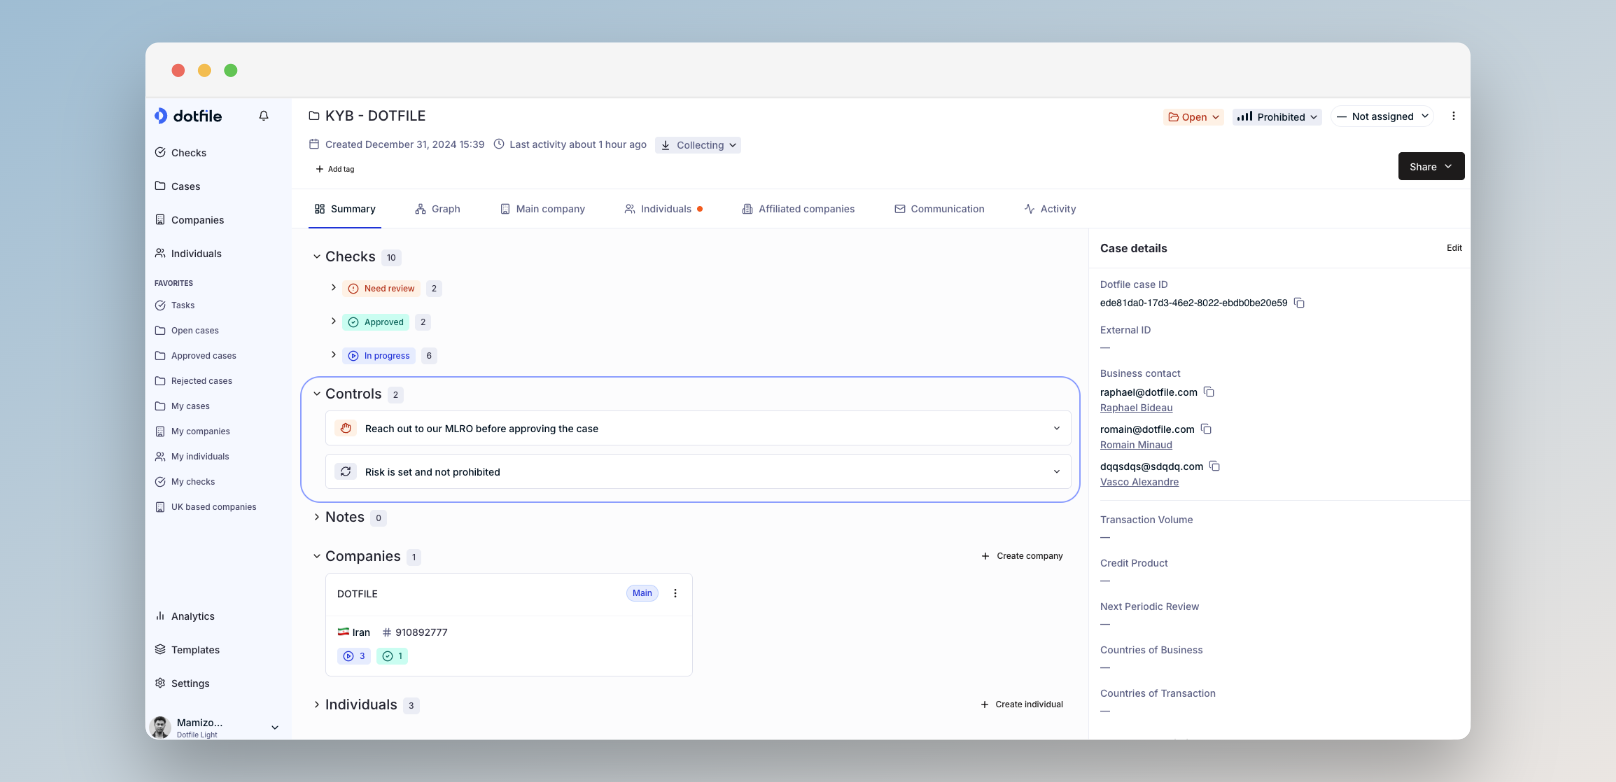Open the three-dot case options menu
Image resolution: width=1616 pixels, height=782 pixels.
[1453, 116]
